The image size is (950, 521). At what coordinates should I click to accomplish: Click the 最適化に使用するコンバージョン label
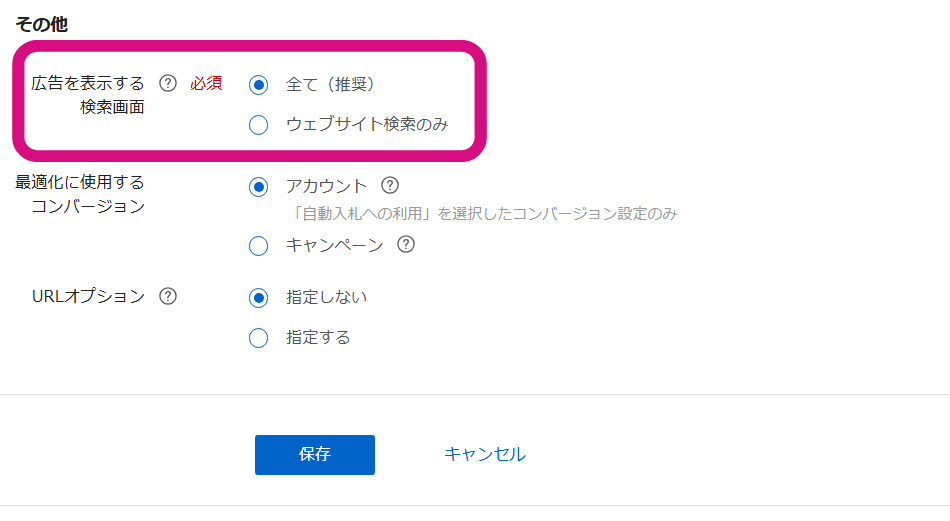tap(80, 194)
